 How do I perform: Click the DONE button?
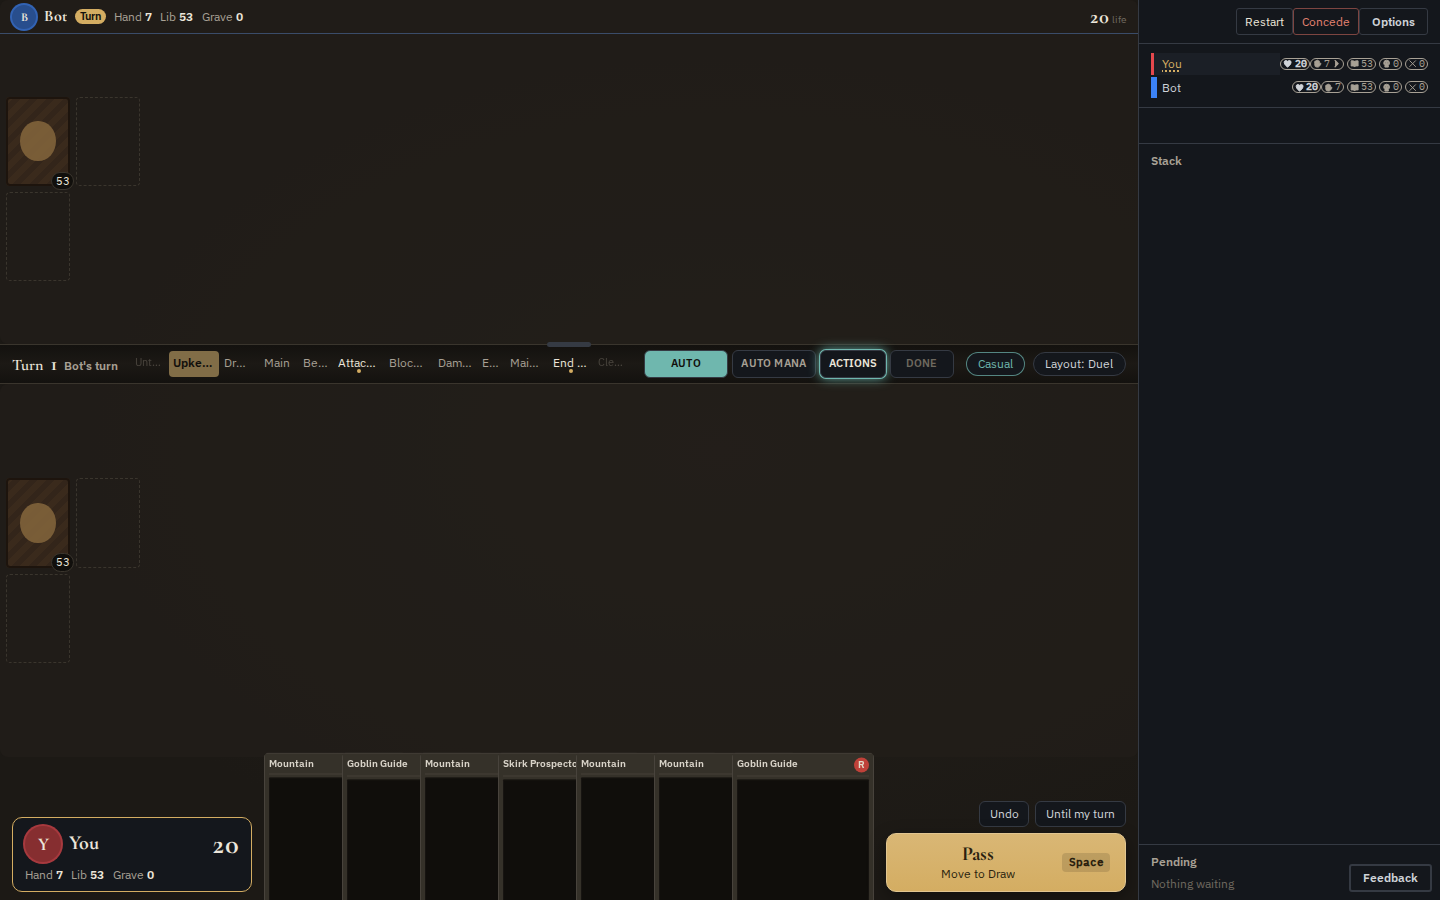click(x=922, y=364)
